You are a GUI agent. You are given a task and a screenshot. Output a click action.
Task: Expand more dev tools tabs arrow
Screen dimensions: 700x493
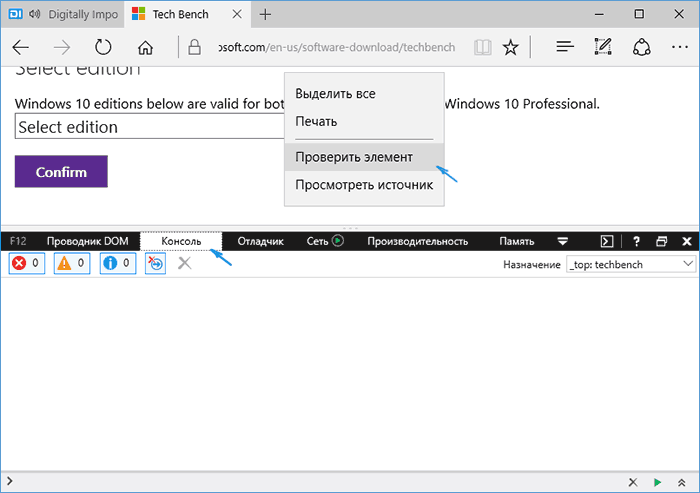tap(563, 241)
